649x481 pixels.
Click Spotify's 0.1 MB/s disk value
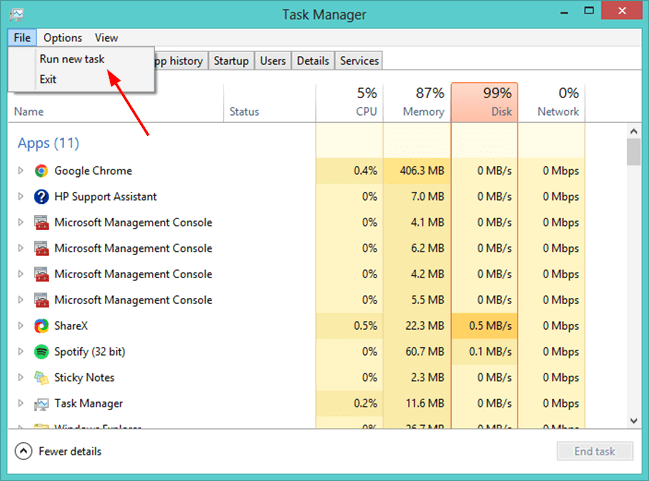490,351
